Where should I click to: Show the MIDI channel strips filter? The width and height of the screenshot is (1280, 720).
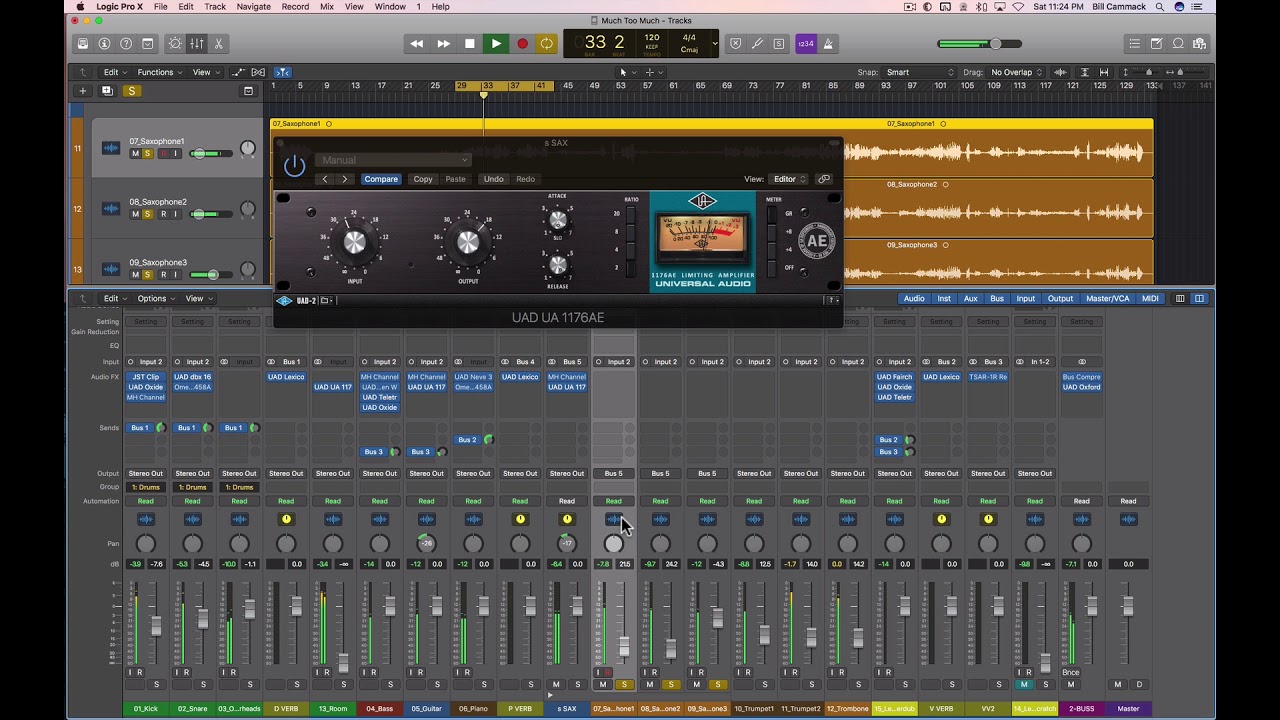tap(1150, 298)
